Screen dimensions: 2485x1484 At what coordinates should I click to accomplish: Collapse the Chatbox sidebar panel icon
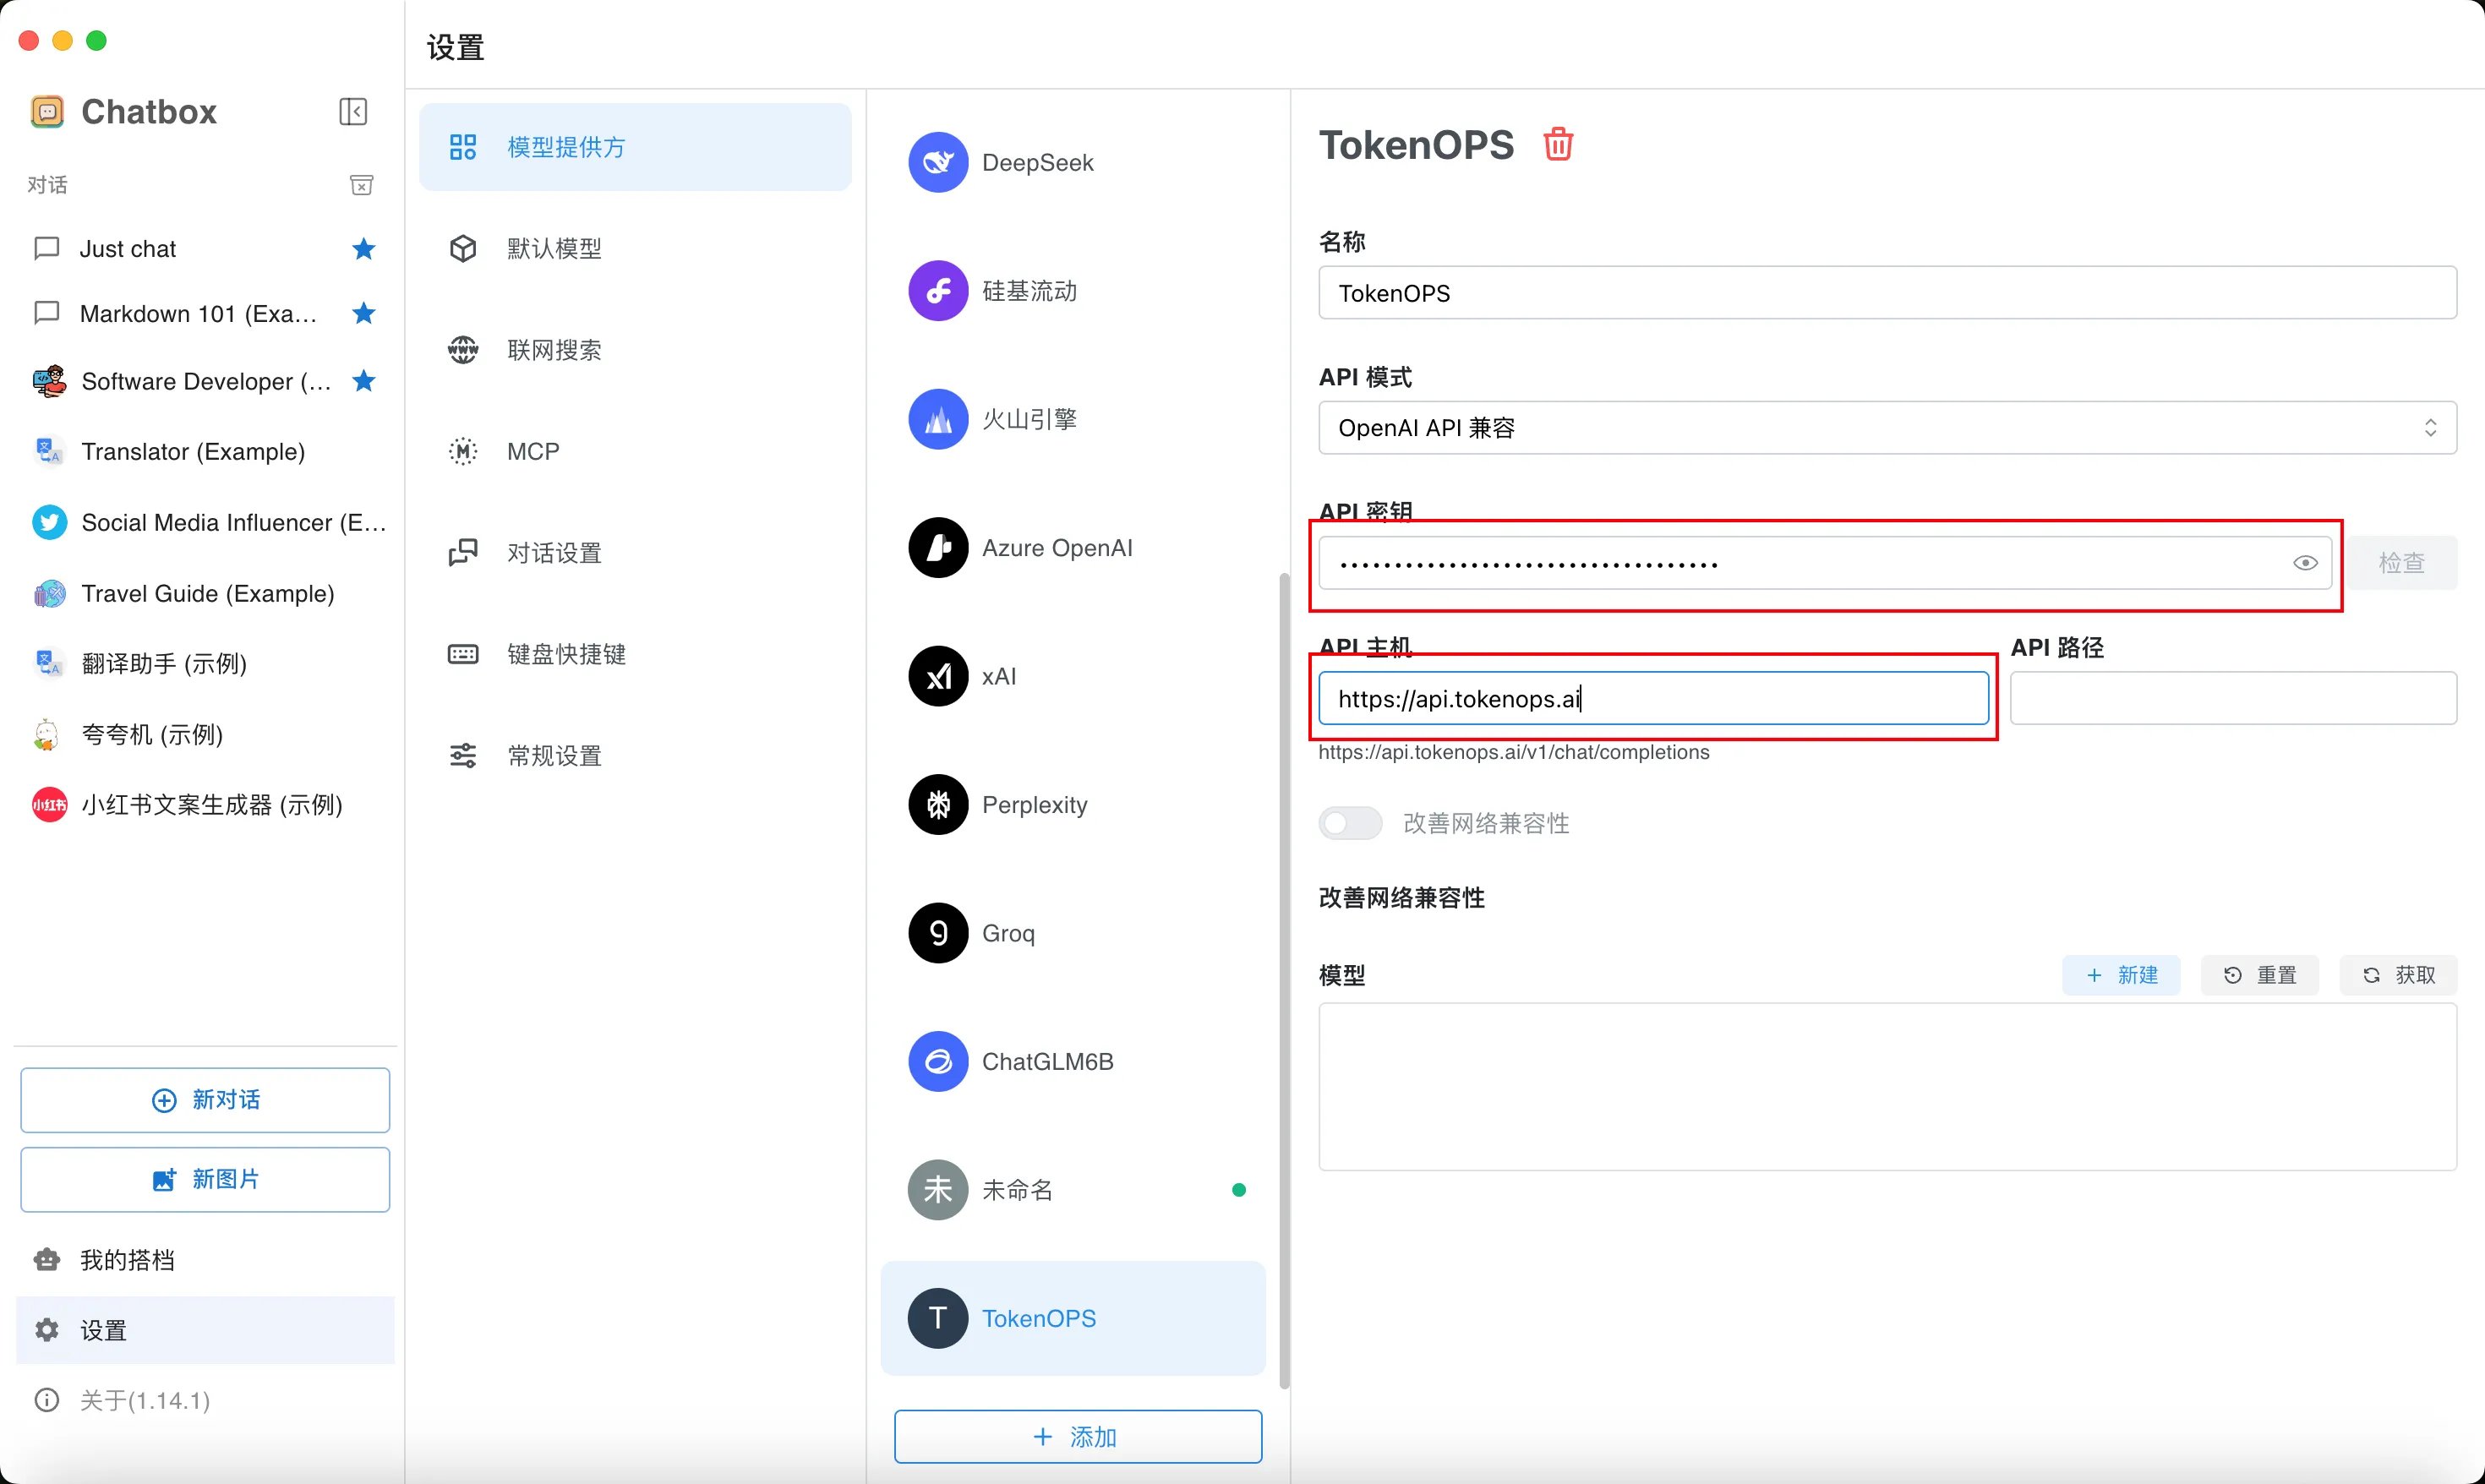pos(353,111)
